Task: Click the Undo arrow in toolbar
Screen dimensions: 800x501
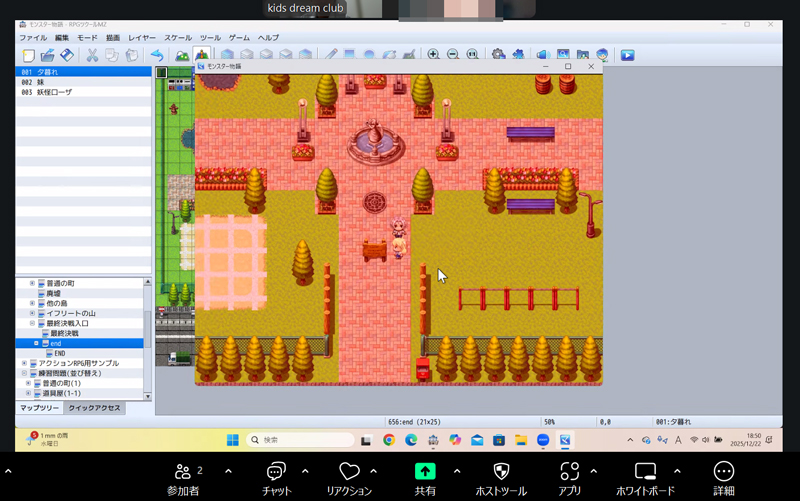Action: (x=156, y=55)
